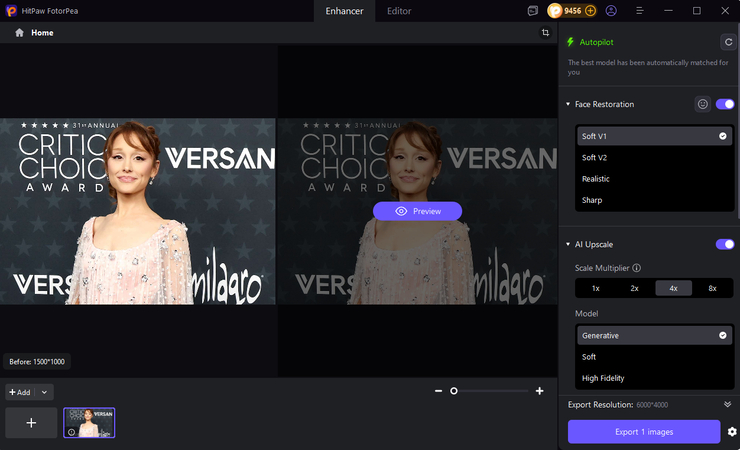This screenshot has height=450, width=740.
Task: Select the 8x scale multiplier
Action: pos(713,288)
